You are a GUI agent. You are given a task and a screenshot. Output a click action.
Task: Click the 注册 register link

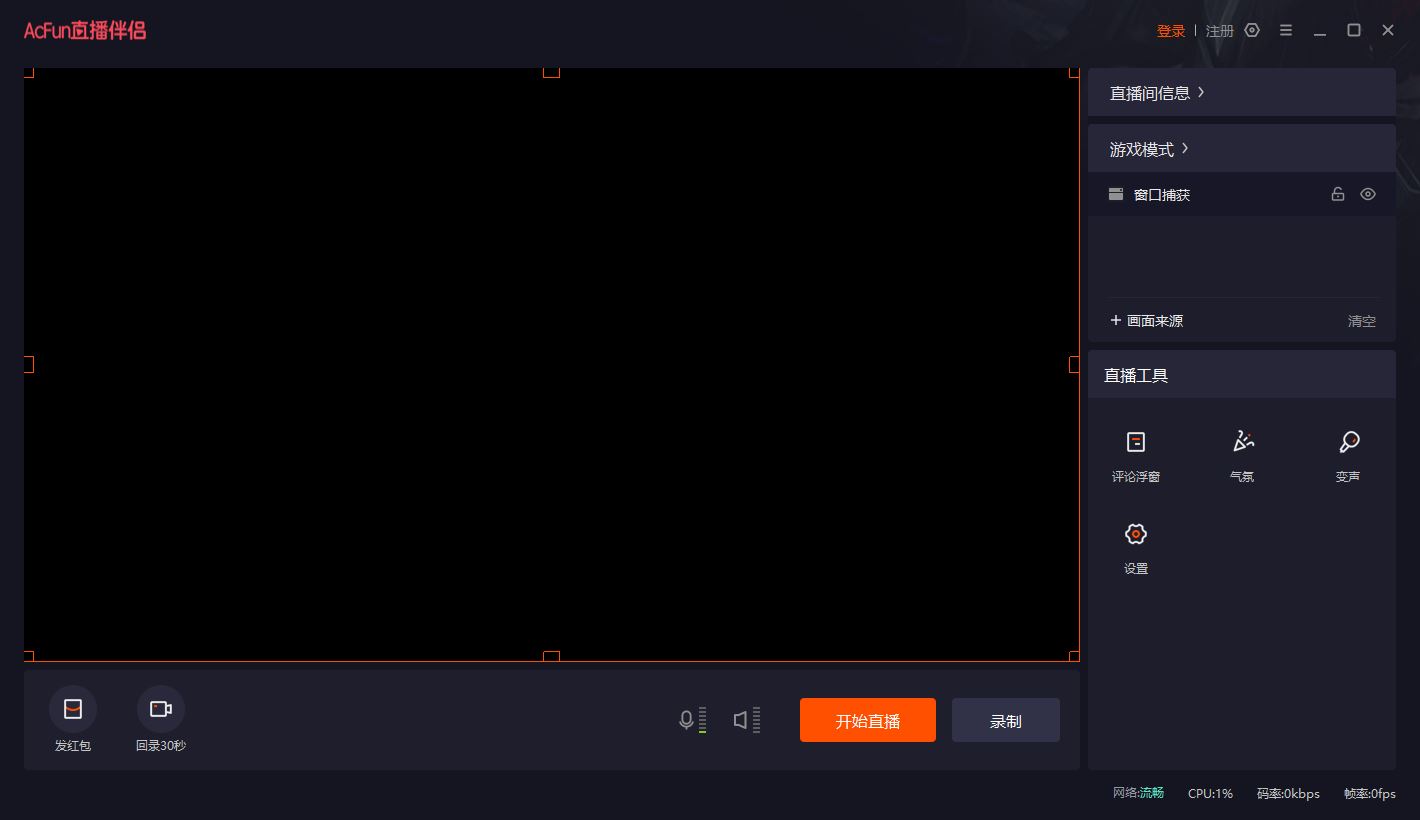[x=1220, y=30]
